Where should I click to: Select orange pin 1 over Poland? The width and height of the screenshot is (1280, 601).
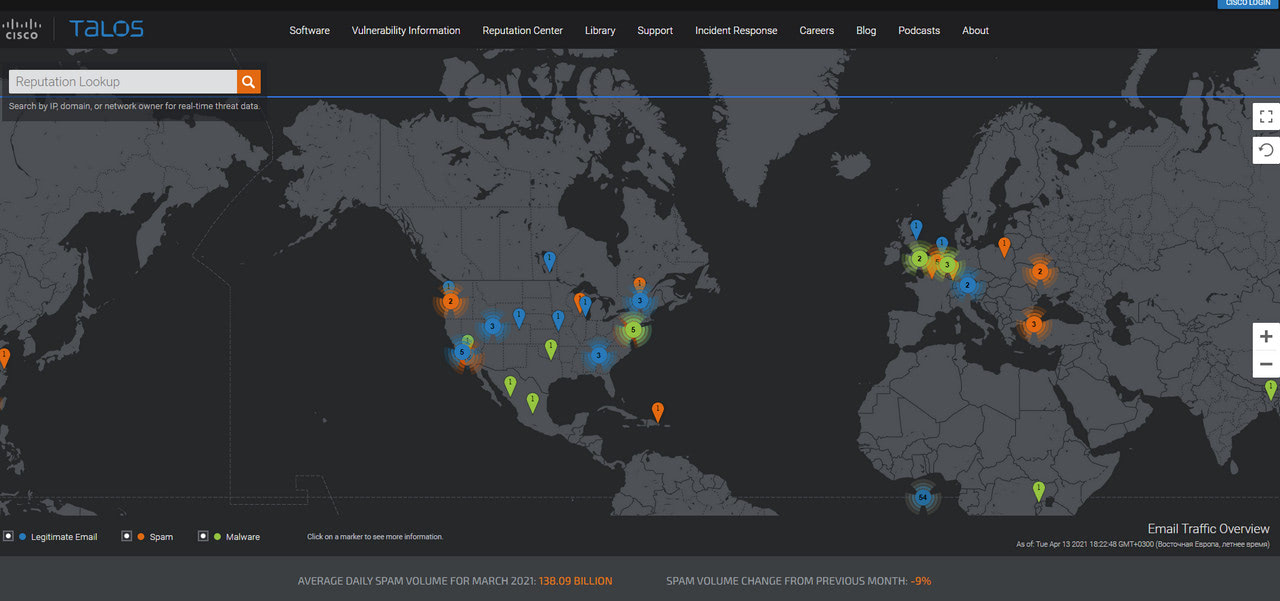1004,245
